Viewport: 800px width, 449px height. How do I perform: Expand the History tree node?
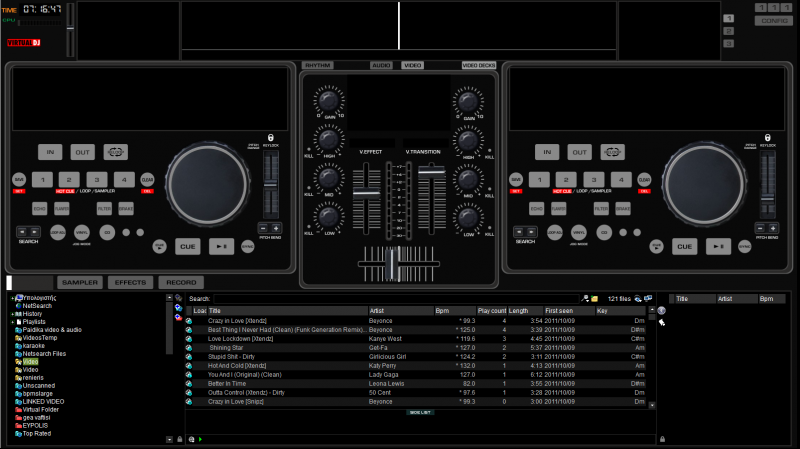tap(12, 314)
